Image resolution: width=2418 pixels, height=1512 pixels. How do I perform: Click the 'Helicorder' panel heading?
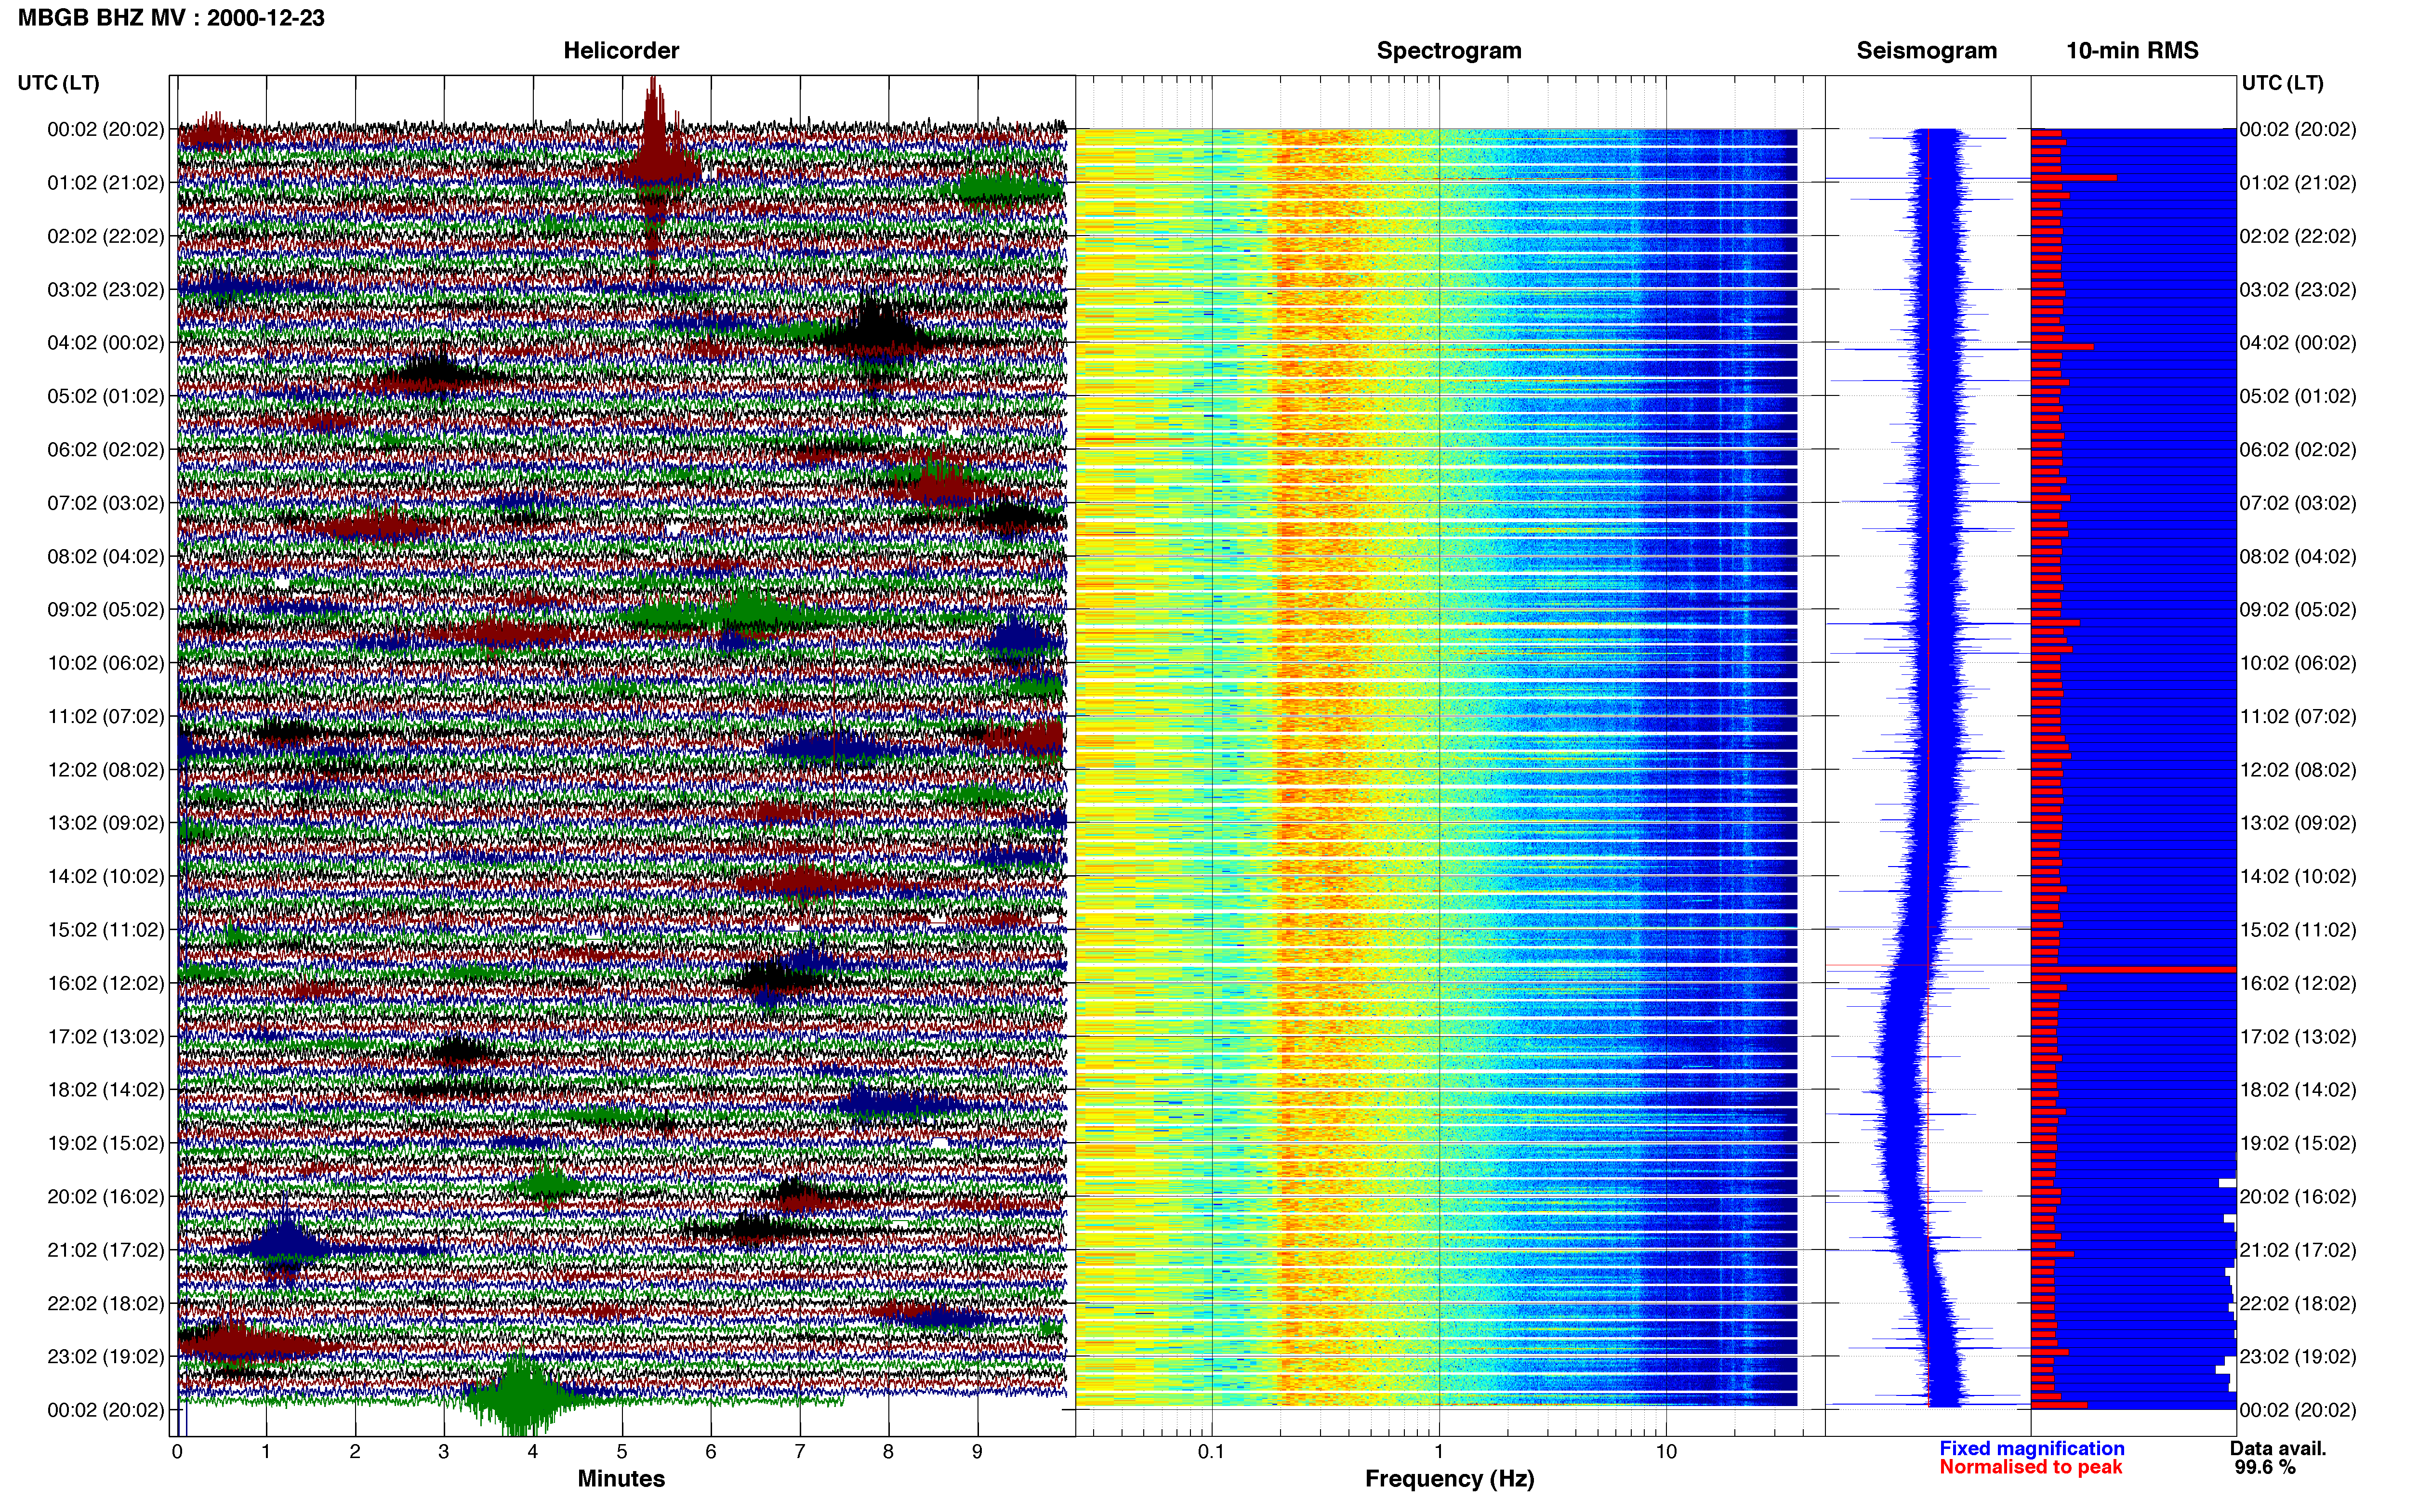pos(621,51)
